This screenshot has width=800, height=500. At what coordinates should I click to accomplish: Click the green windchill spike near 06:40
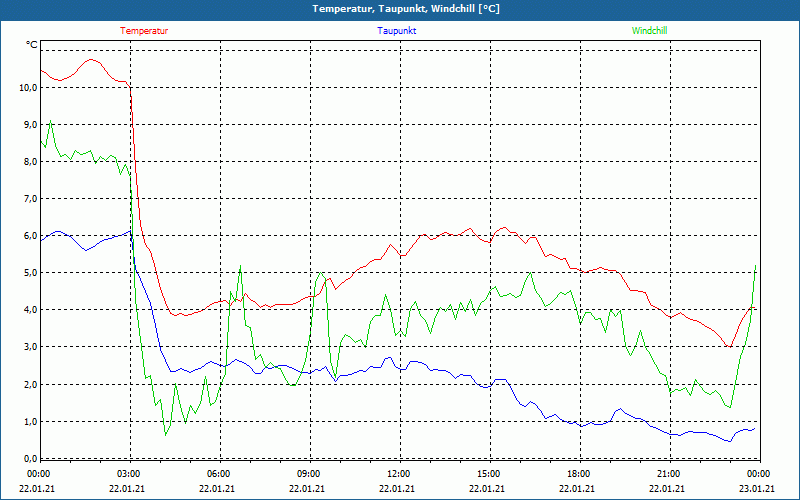240,266
